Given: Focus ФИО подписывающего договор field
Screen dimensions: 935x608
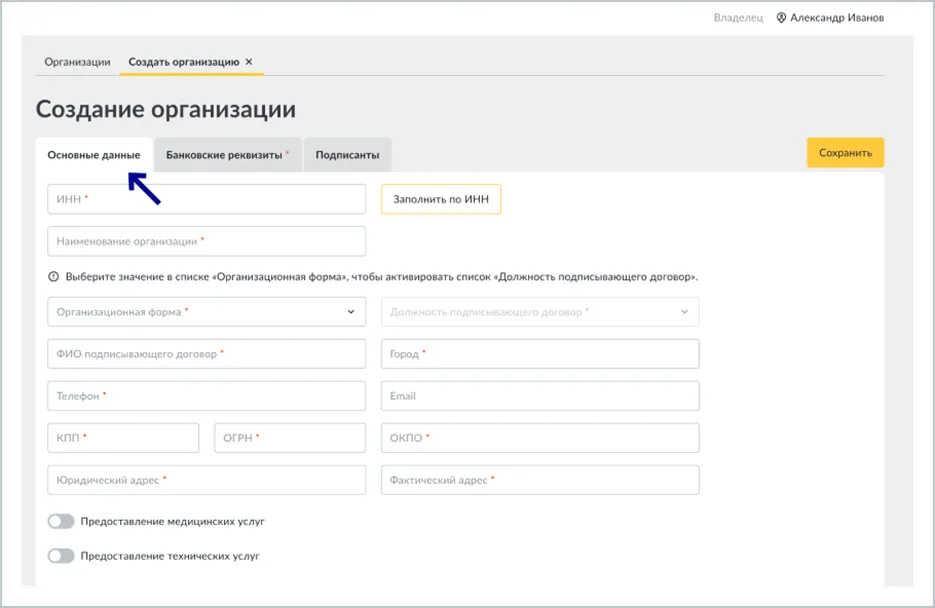Looking at the screenshot, I should tap(206, 354).
